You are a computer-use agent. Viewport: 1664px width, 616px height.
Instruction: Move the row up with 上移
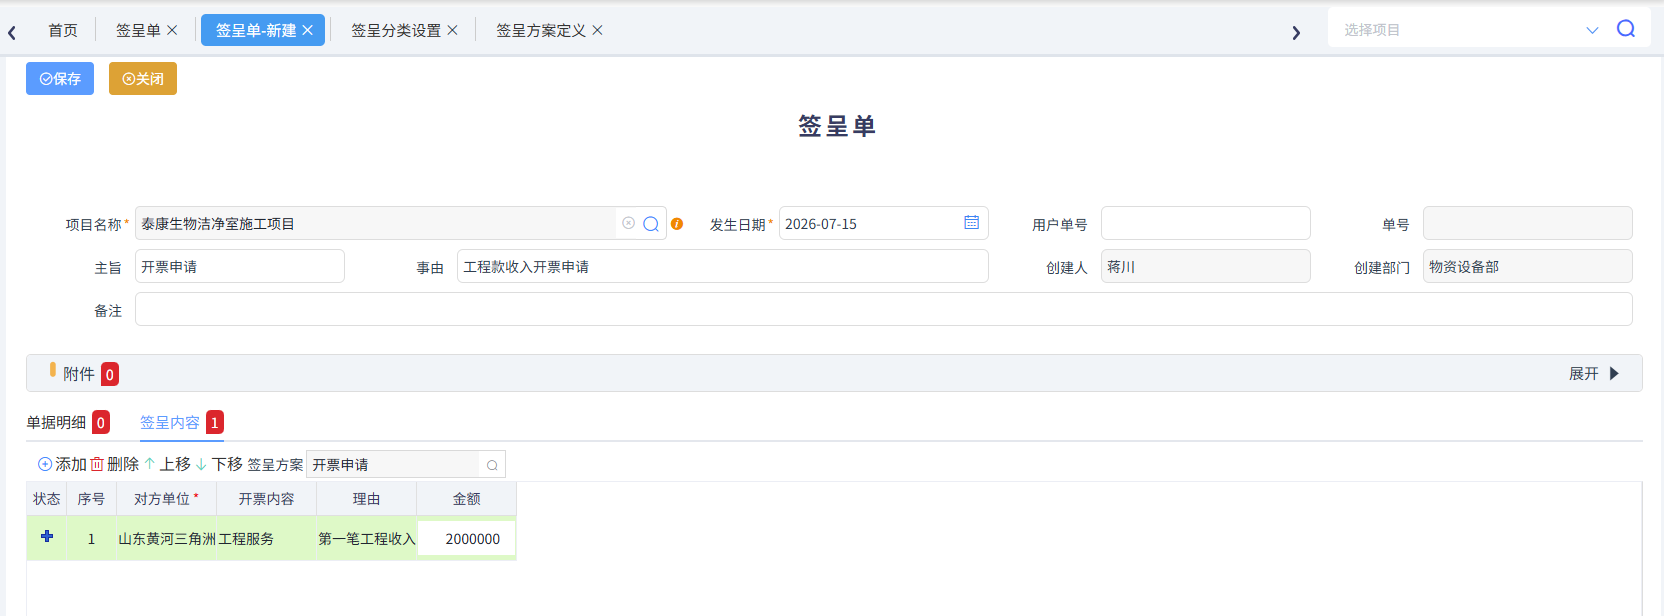167,464
